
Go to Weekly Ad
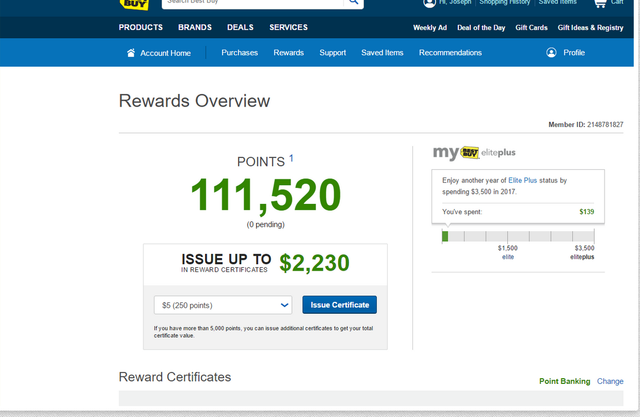[430, 28]
